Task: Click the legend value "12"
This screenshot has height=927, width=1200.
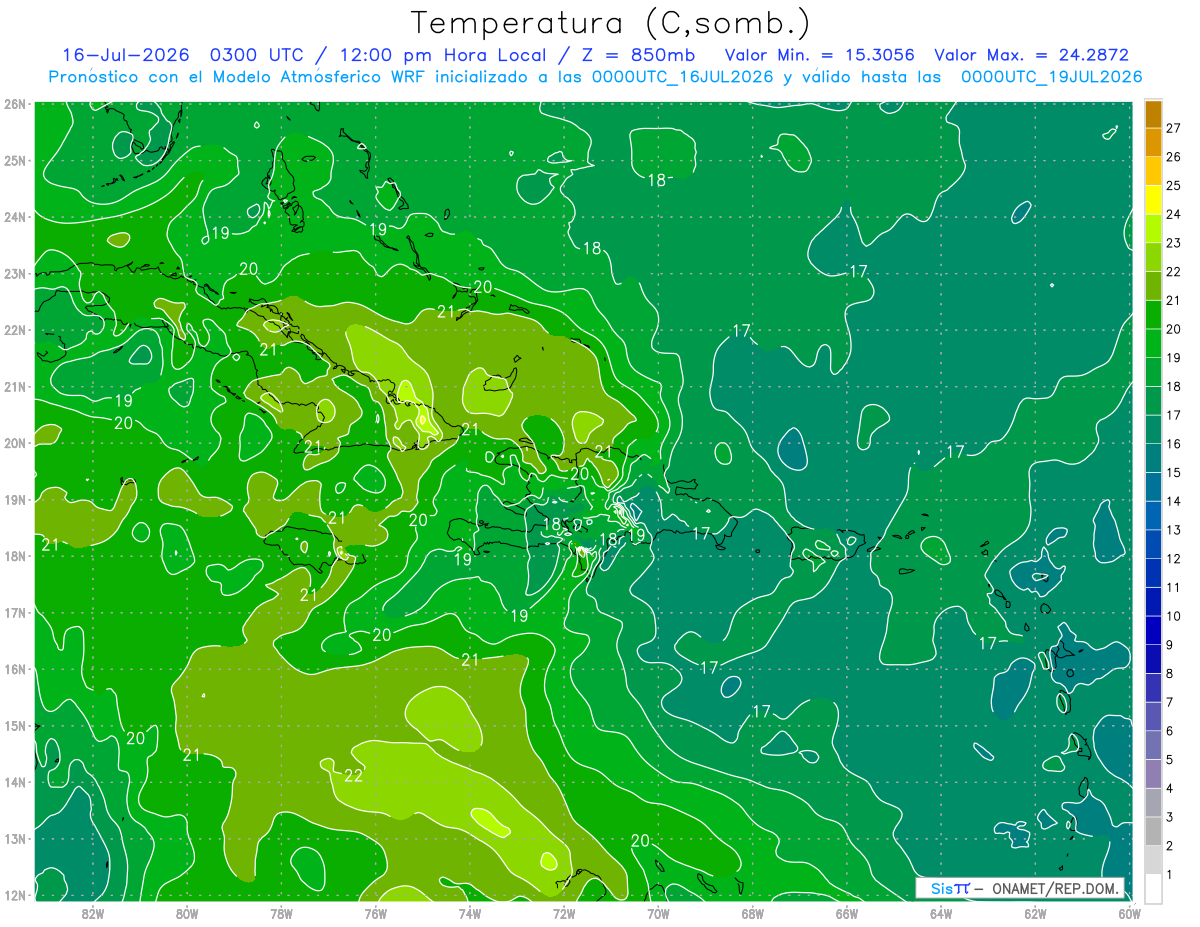Action: (x=1174, y=558)
